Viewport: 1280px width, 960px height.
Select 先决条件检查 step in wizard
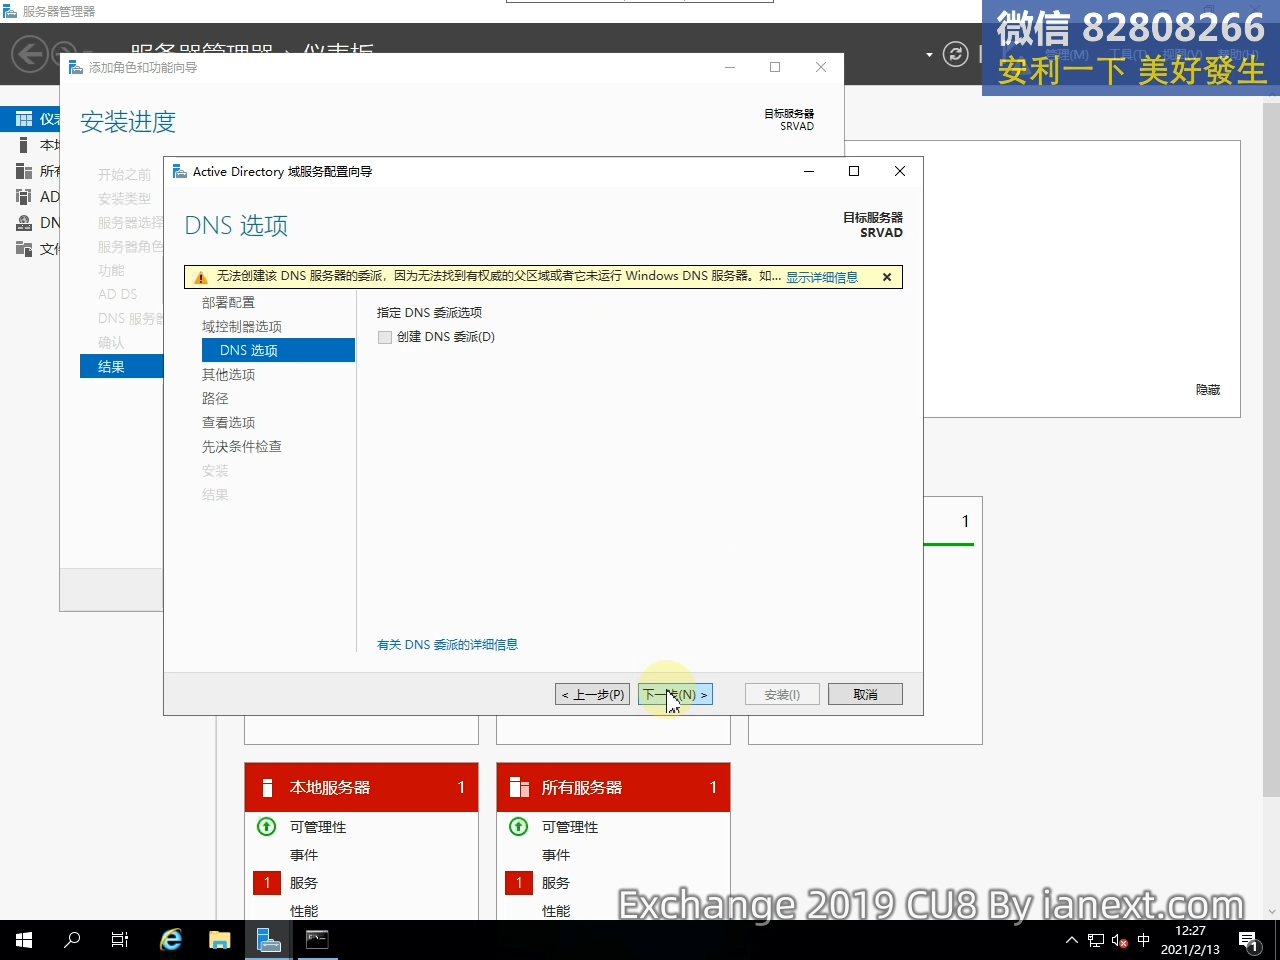pos(242,446)
